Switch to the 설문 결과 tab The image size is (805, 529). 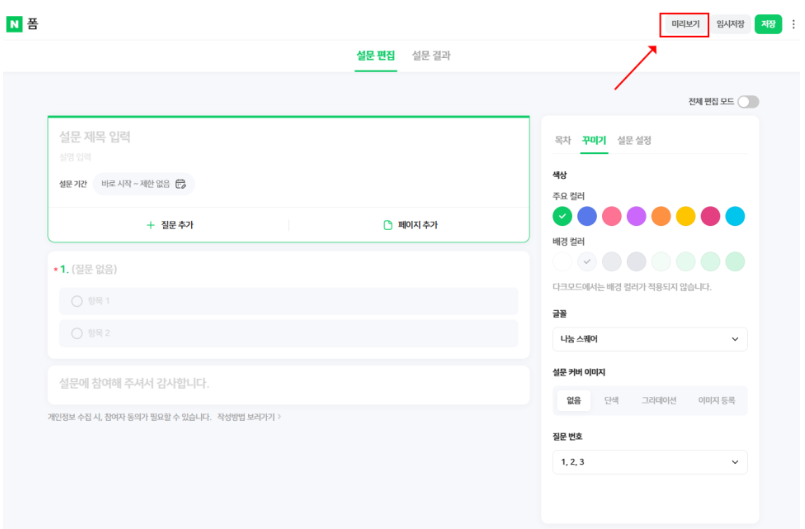(x=431, y=56)
